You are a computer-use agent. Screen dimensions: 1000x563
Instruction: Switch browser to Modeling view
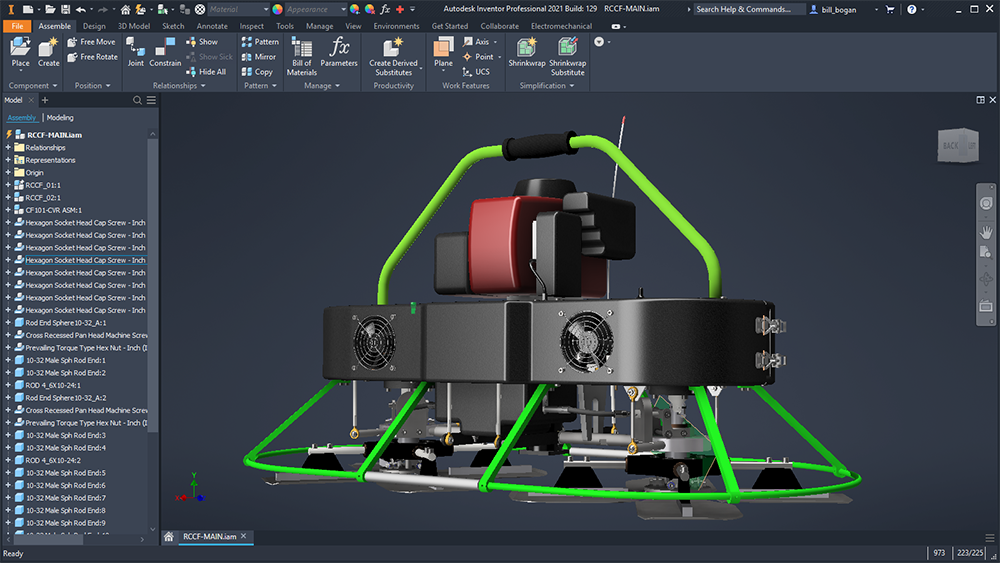(x=60, y=118)
